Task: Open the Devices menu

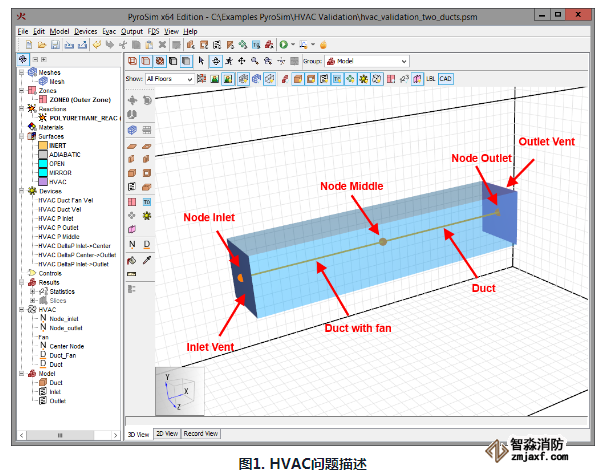Action: (x=87, y=32)
